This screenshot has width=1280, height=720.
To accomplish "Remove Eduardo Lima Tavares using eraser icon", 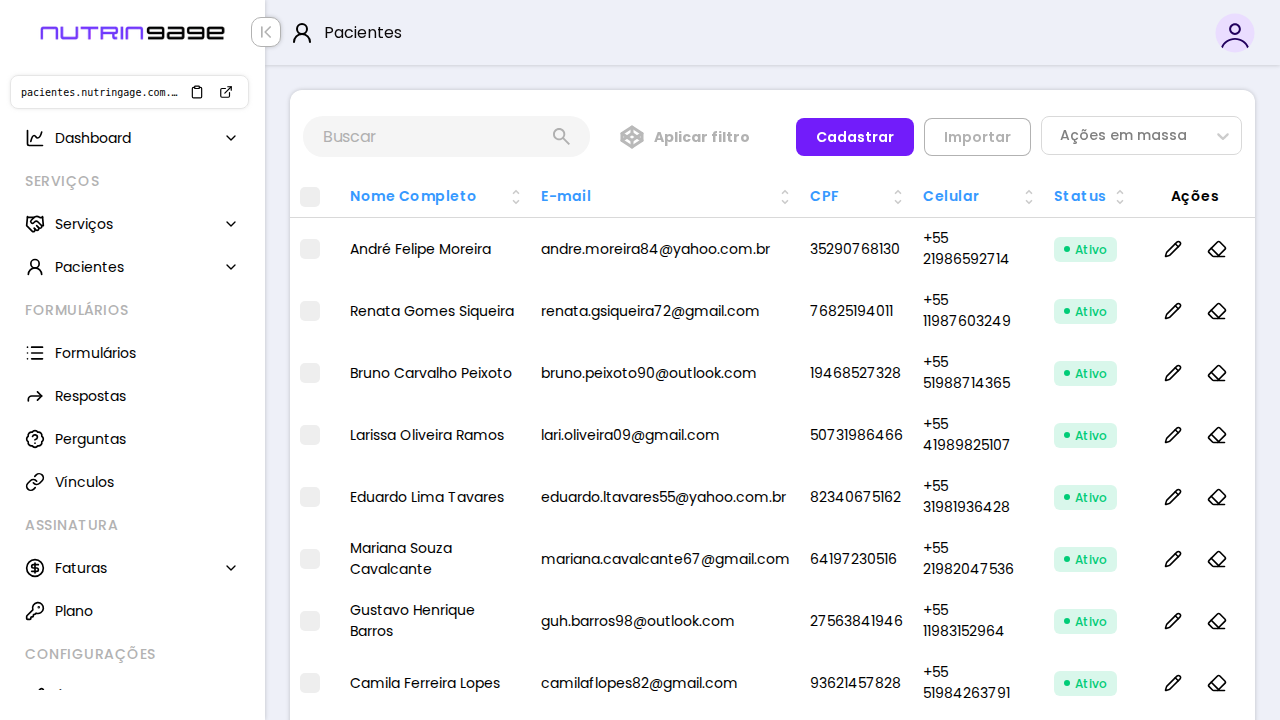I will 1217,497.
